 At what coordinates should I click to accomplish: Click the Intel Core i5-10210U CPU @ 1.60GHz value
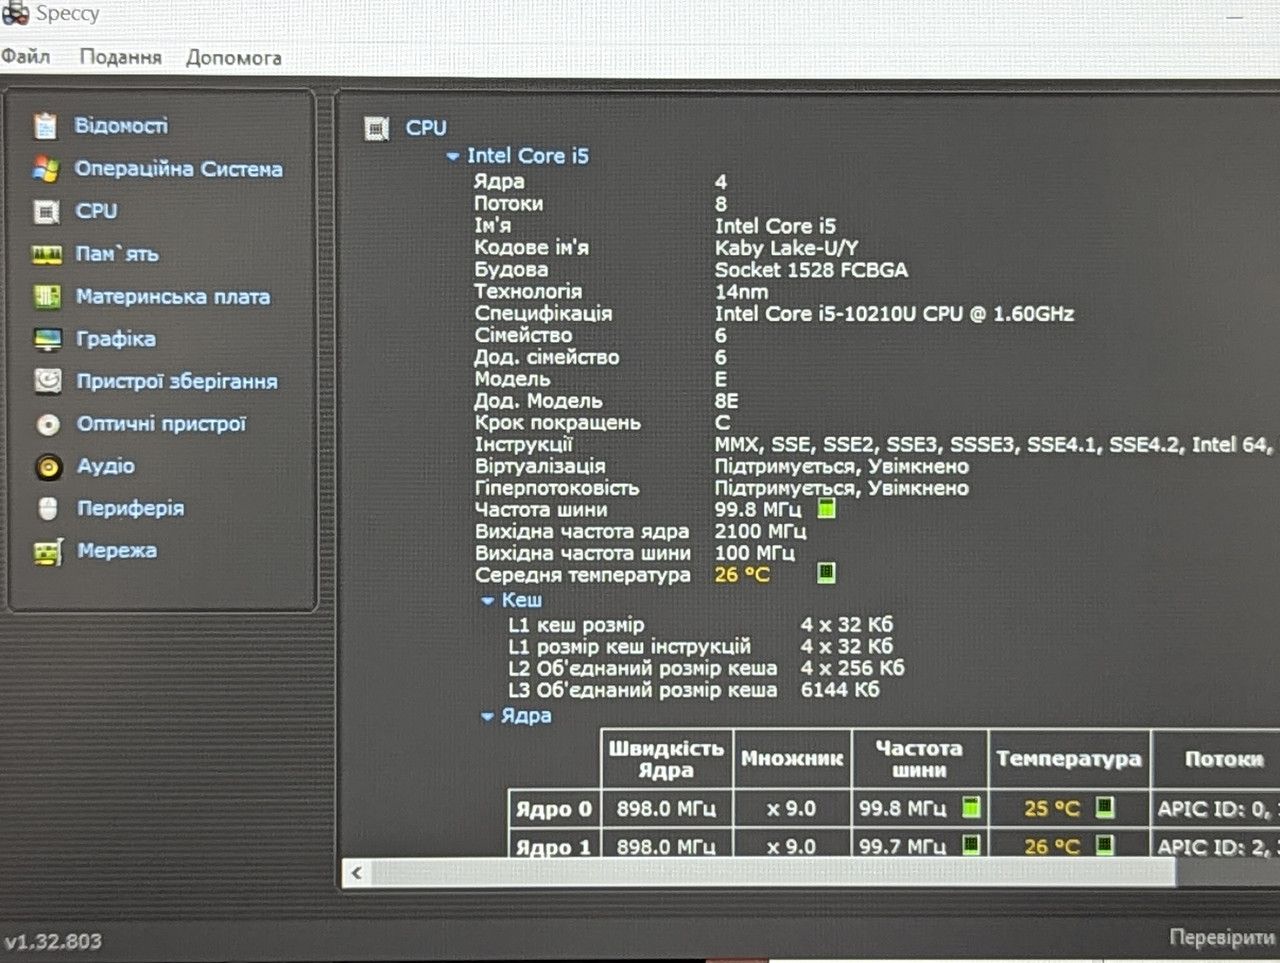[894, 314]
